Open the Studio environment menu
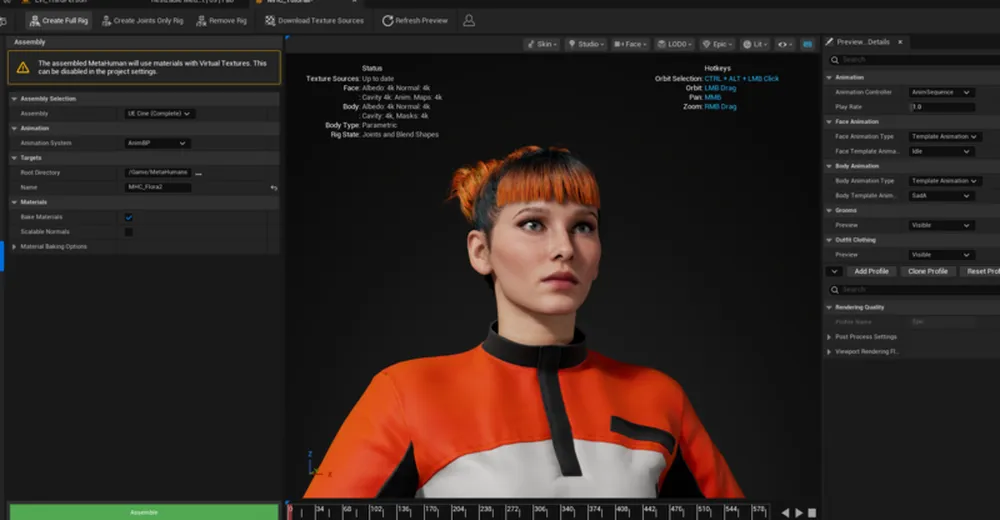The height and width of the screenshot is (520, 1000). coord(585,44)
